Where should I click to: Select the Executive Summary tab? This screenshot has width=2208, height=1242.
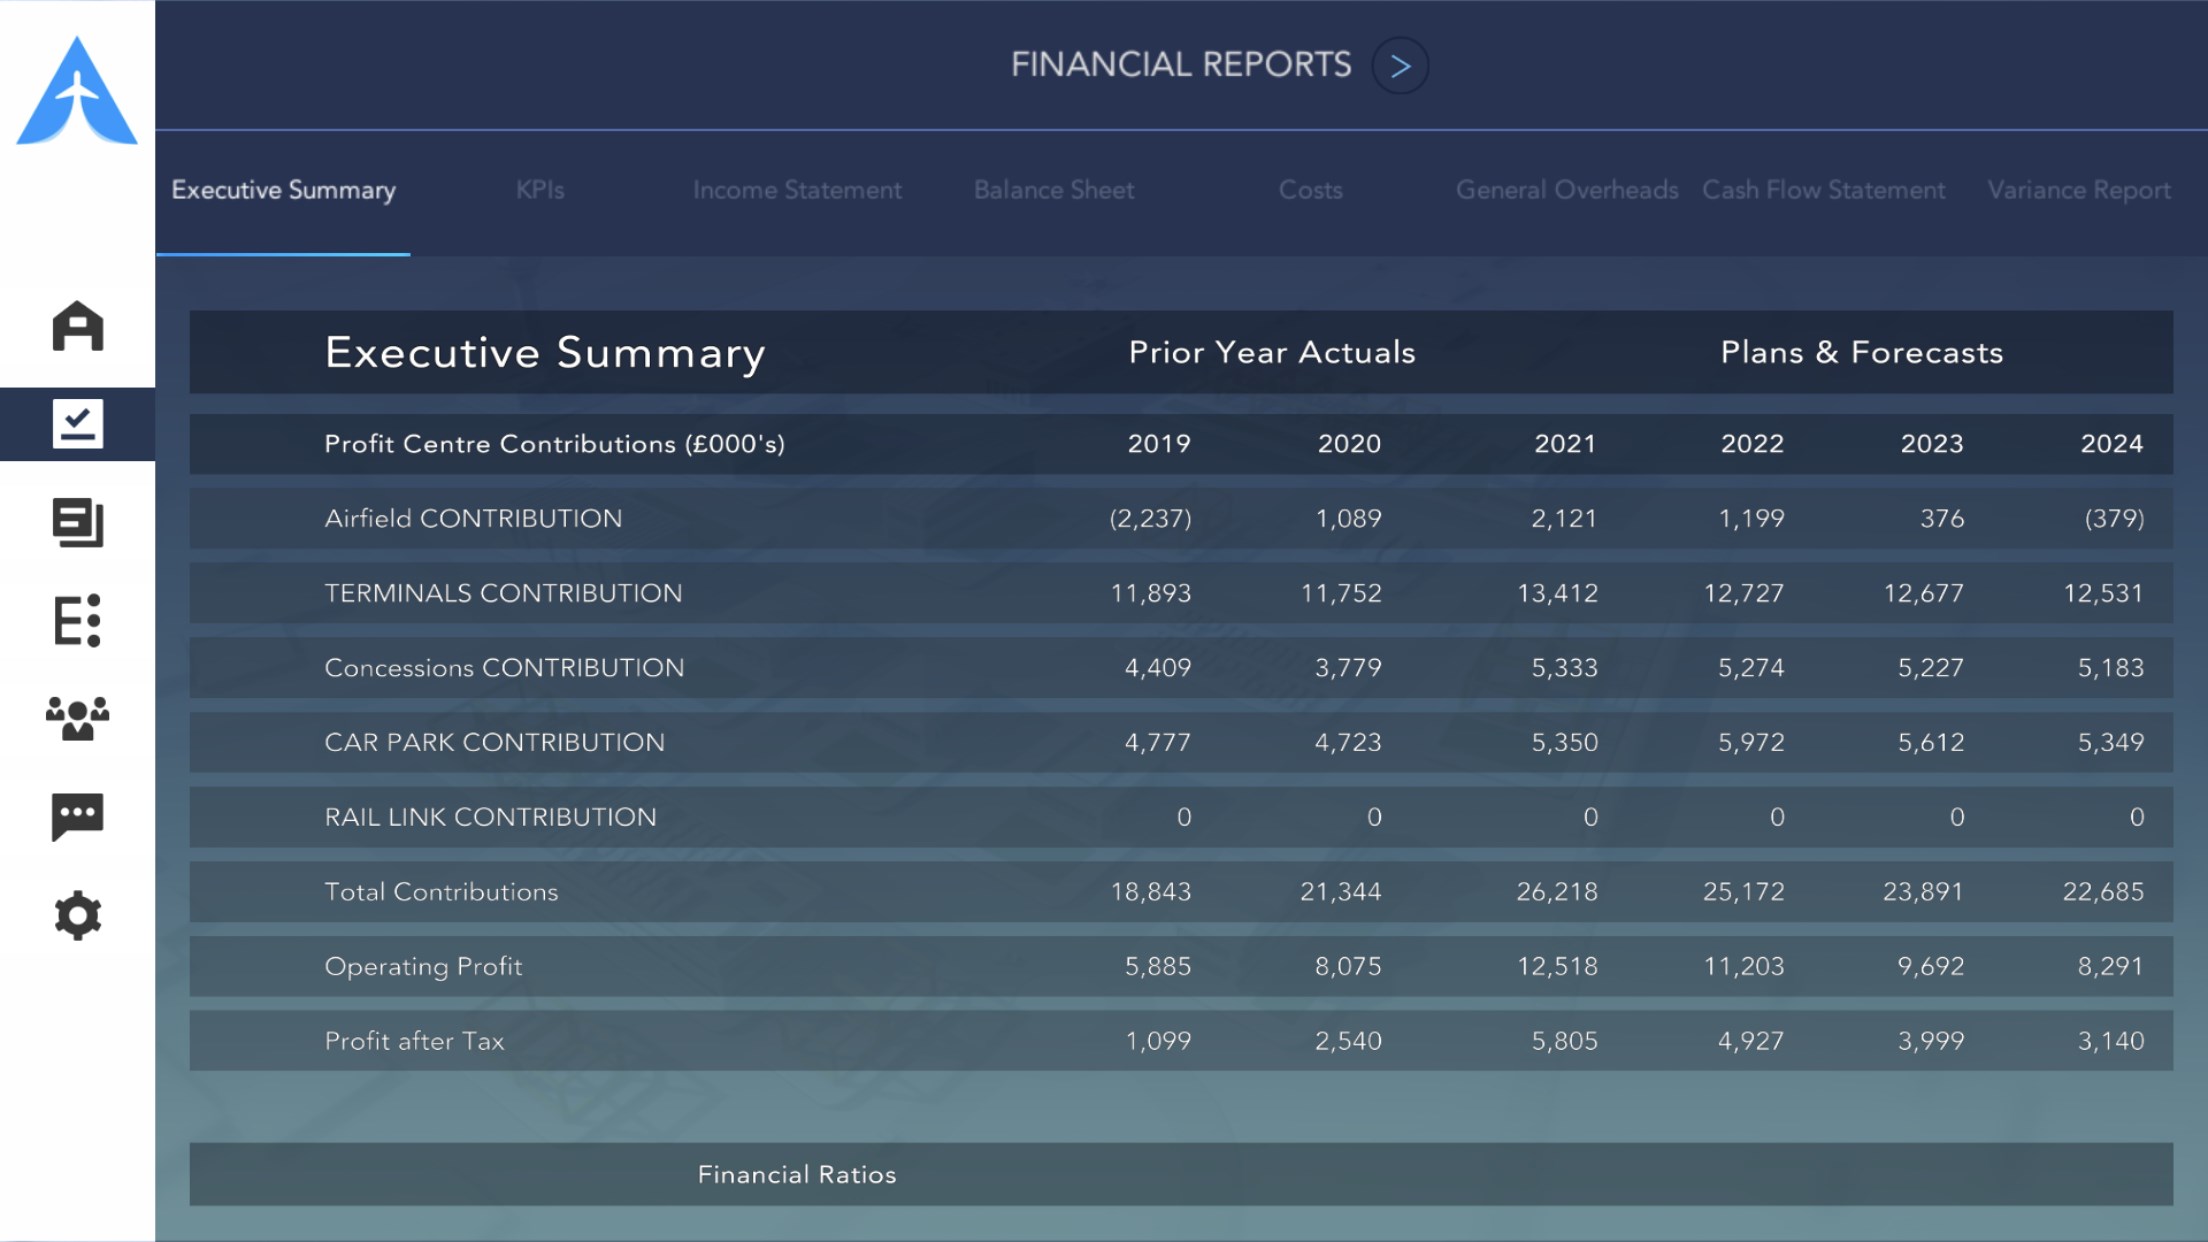click(x=283, y=190)
